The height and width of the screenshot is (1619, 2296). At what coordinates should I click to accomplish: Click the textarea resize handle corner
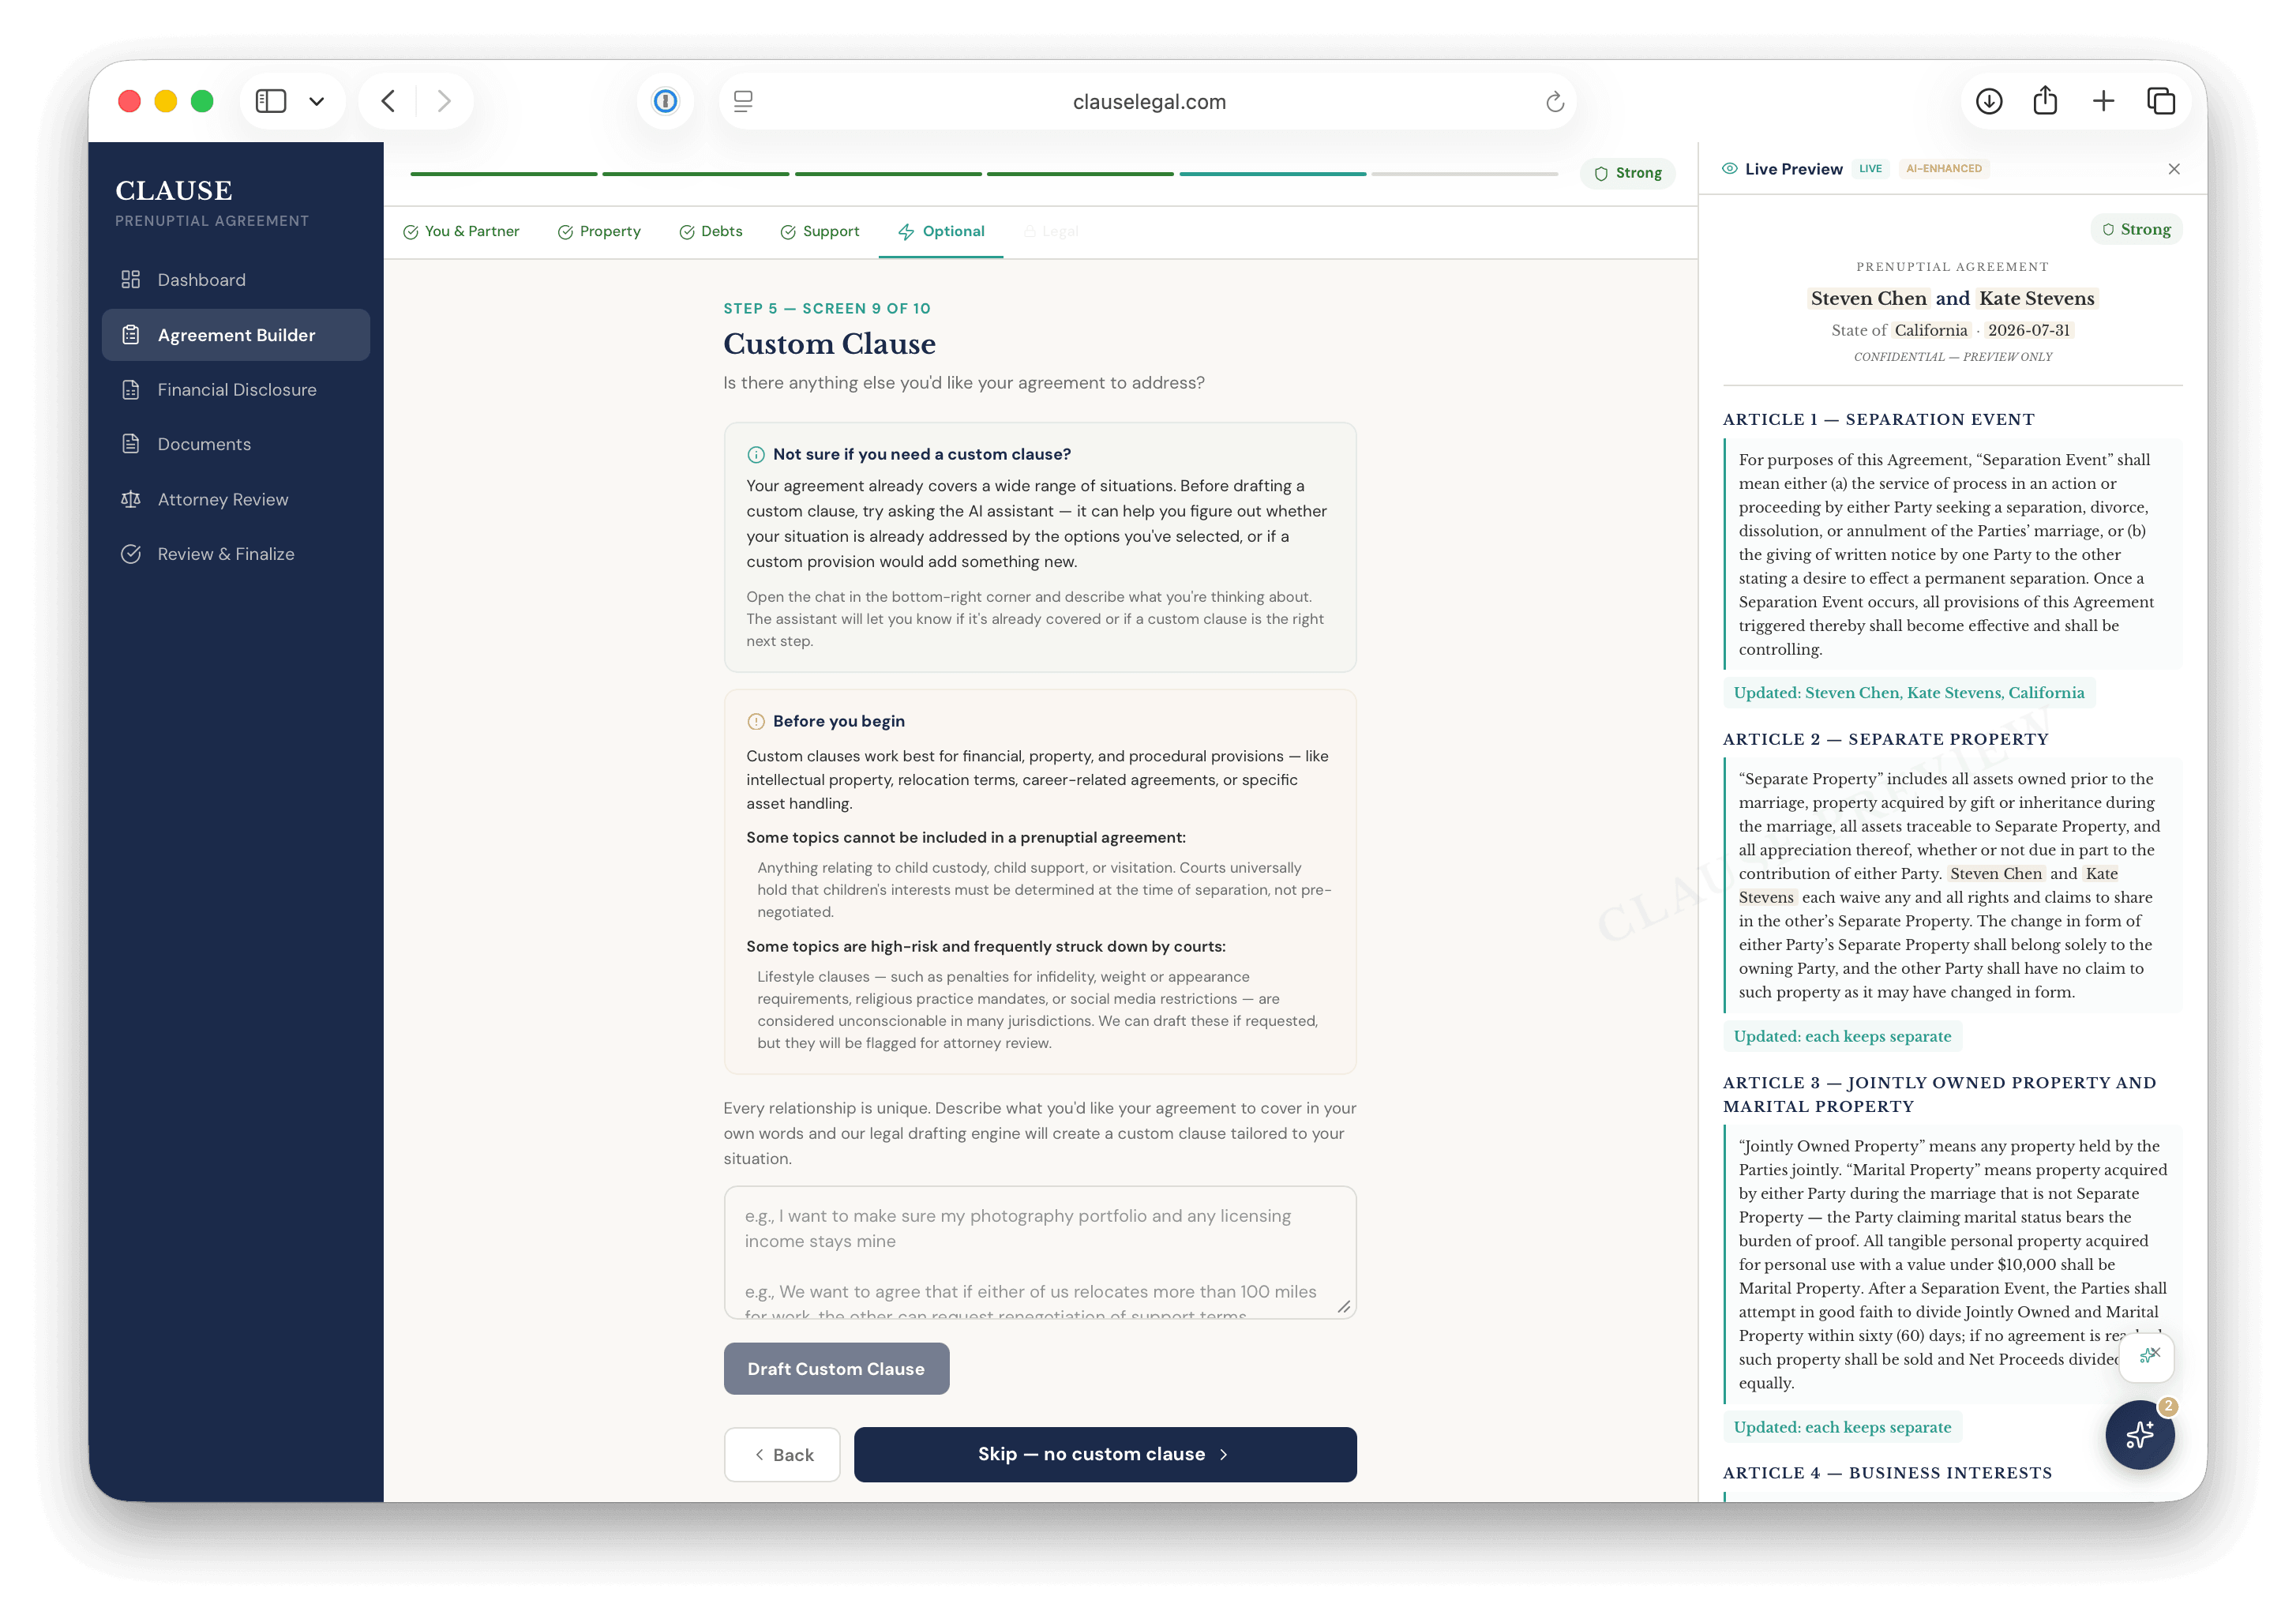pyautogui.click(x=1344, y=1307)
